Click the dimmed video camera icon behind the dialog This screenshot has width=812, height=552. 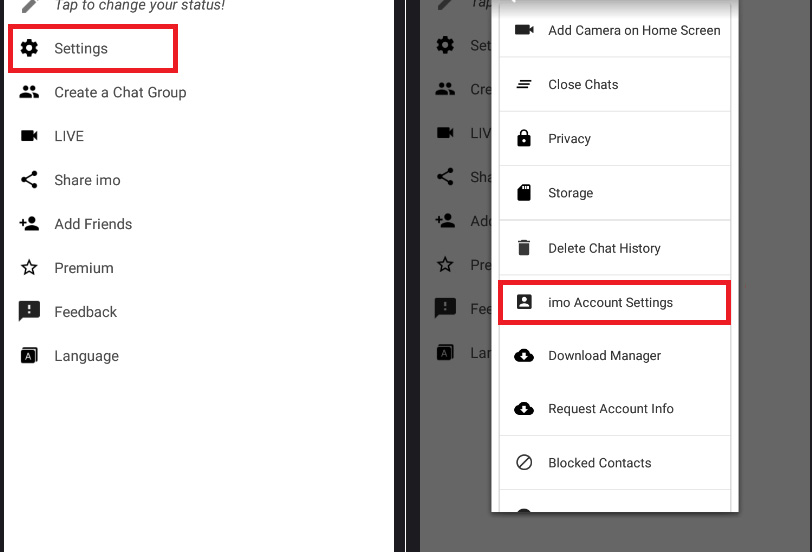coord(445,133)
